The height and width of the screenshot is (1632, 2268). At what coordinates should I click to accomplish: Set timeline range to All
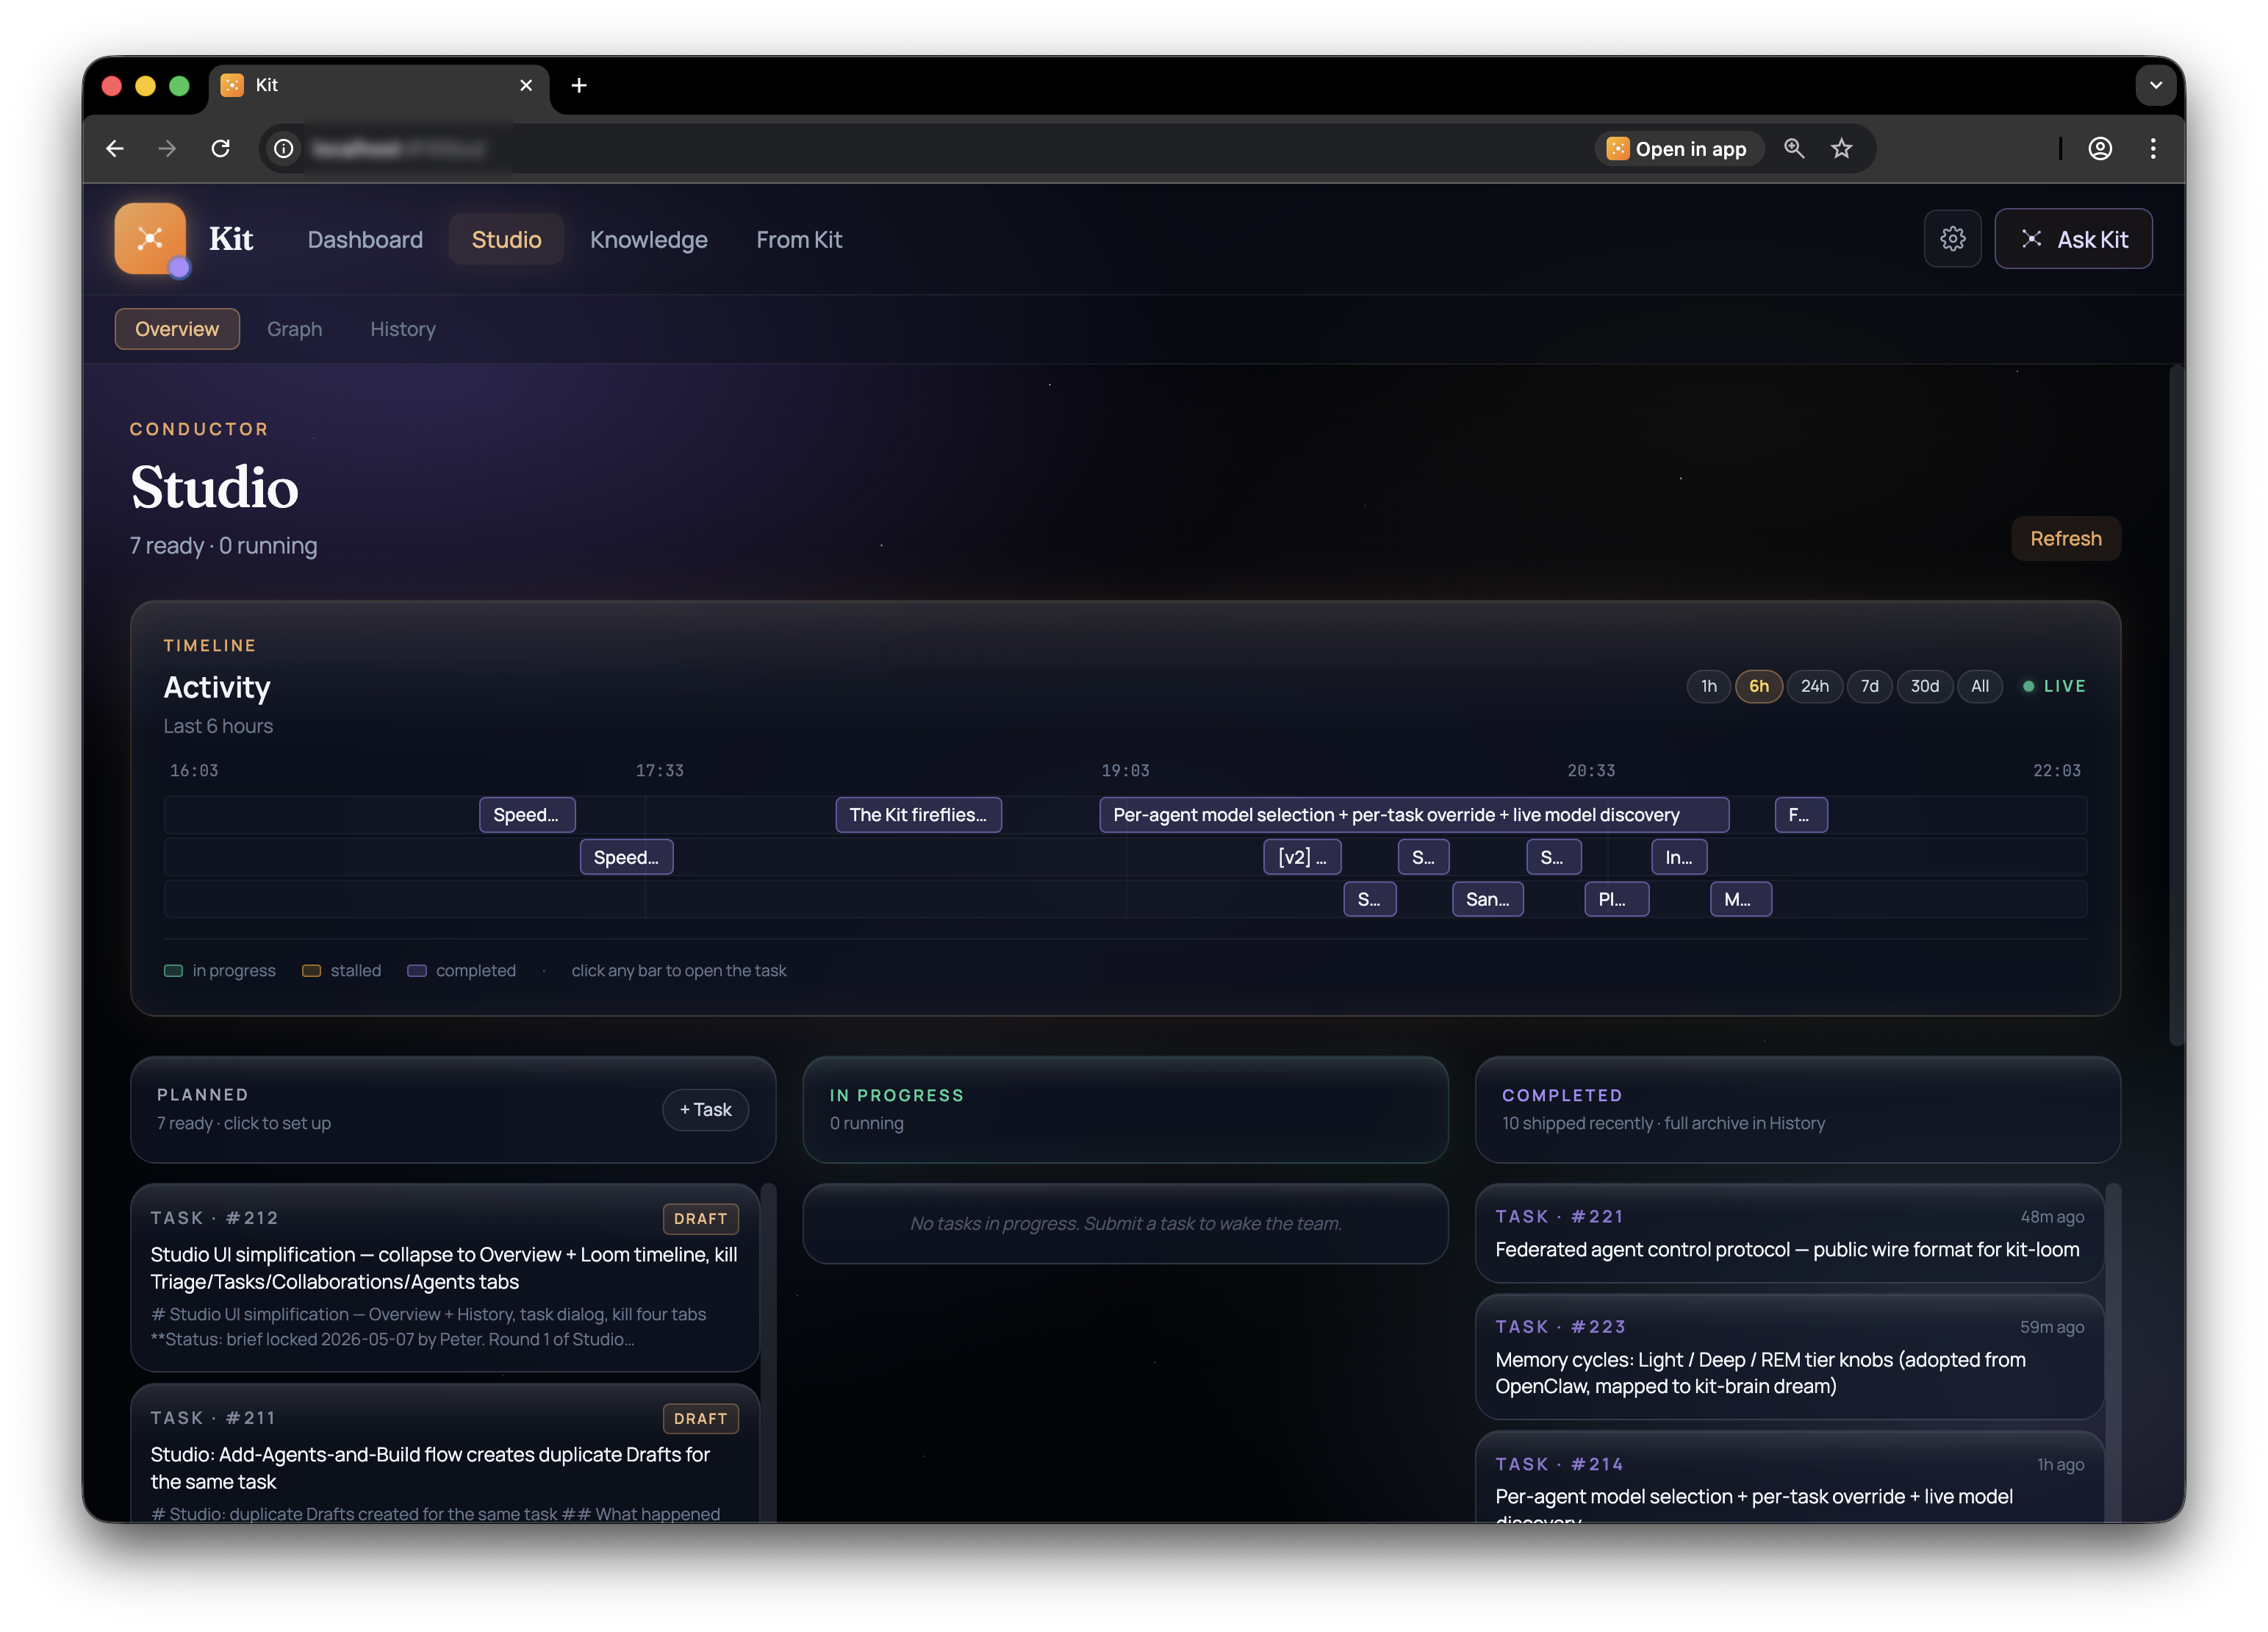[1979, 686]
